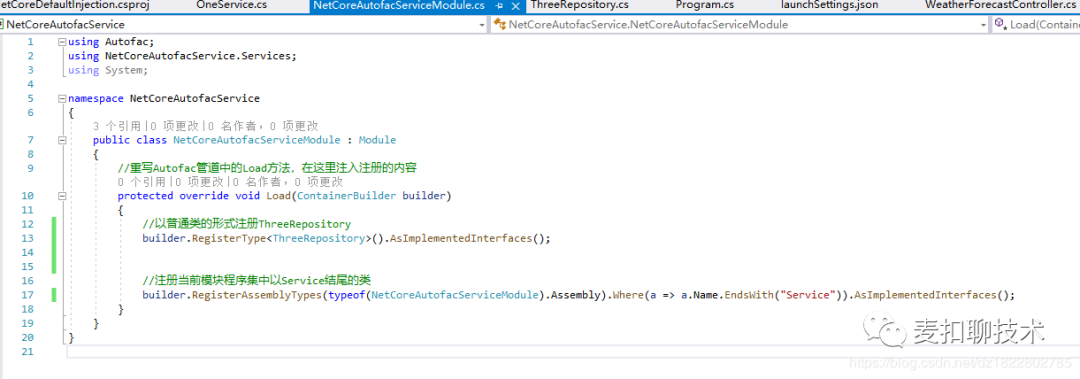Open the launchSettings.json tab
This screenshot has width=1080, height=379.
pyautogui.click(x=830, y=6)
